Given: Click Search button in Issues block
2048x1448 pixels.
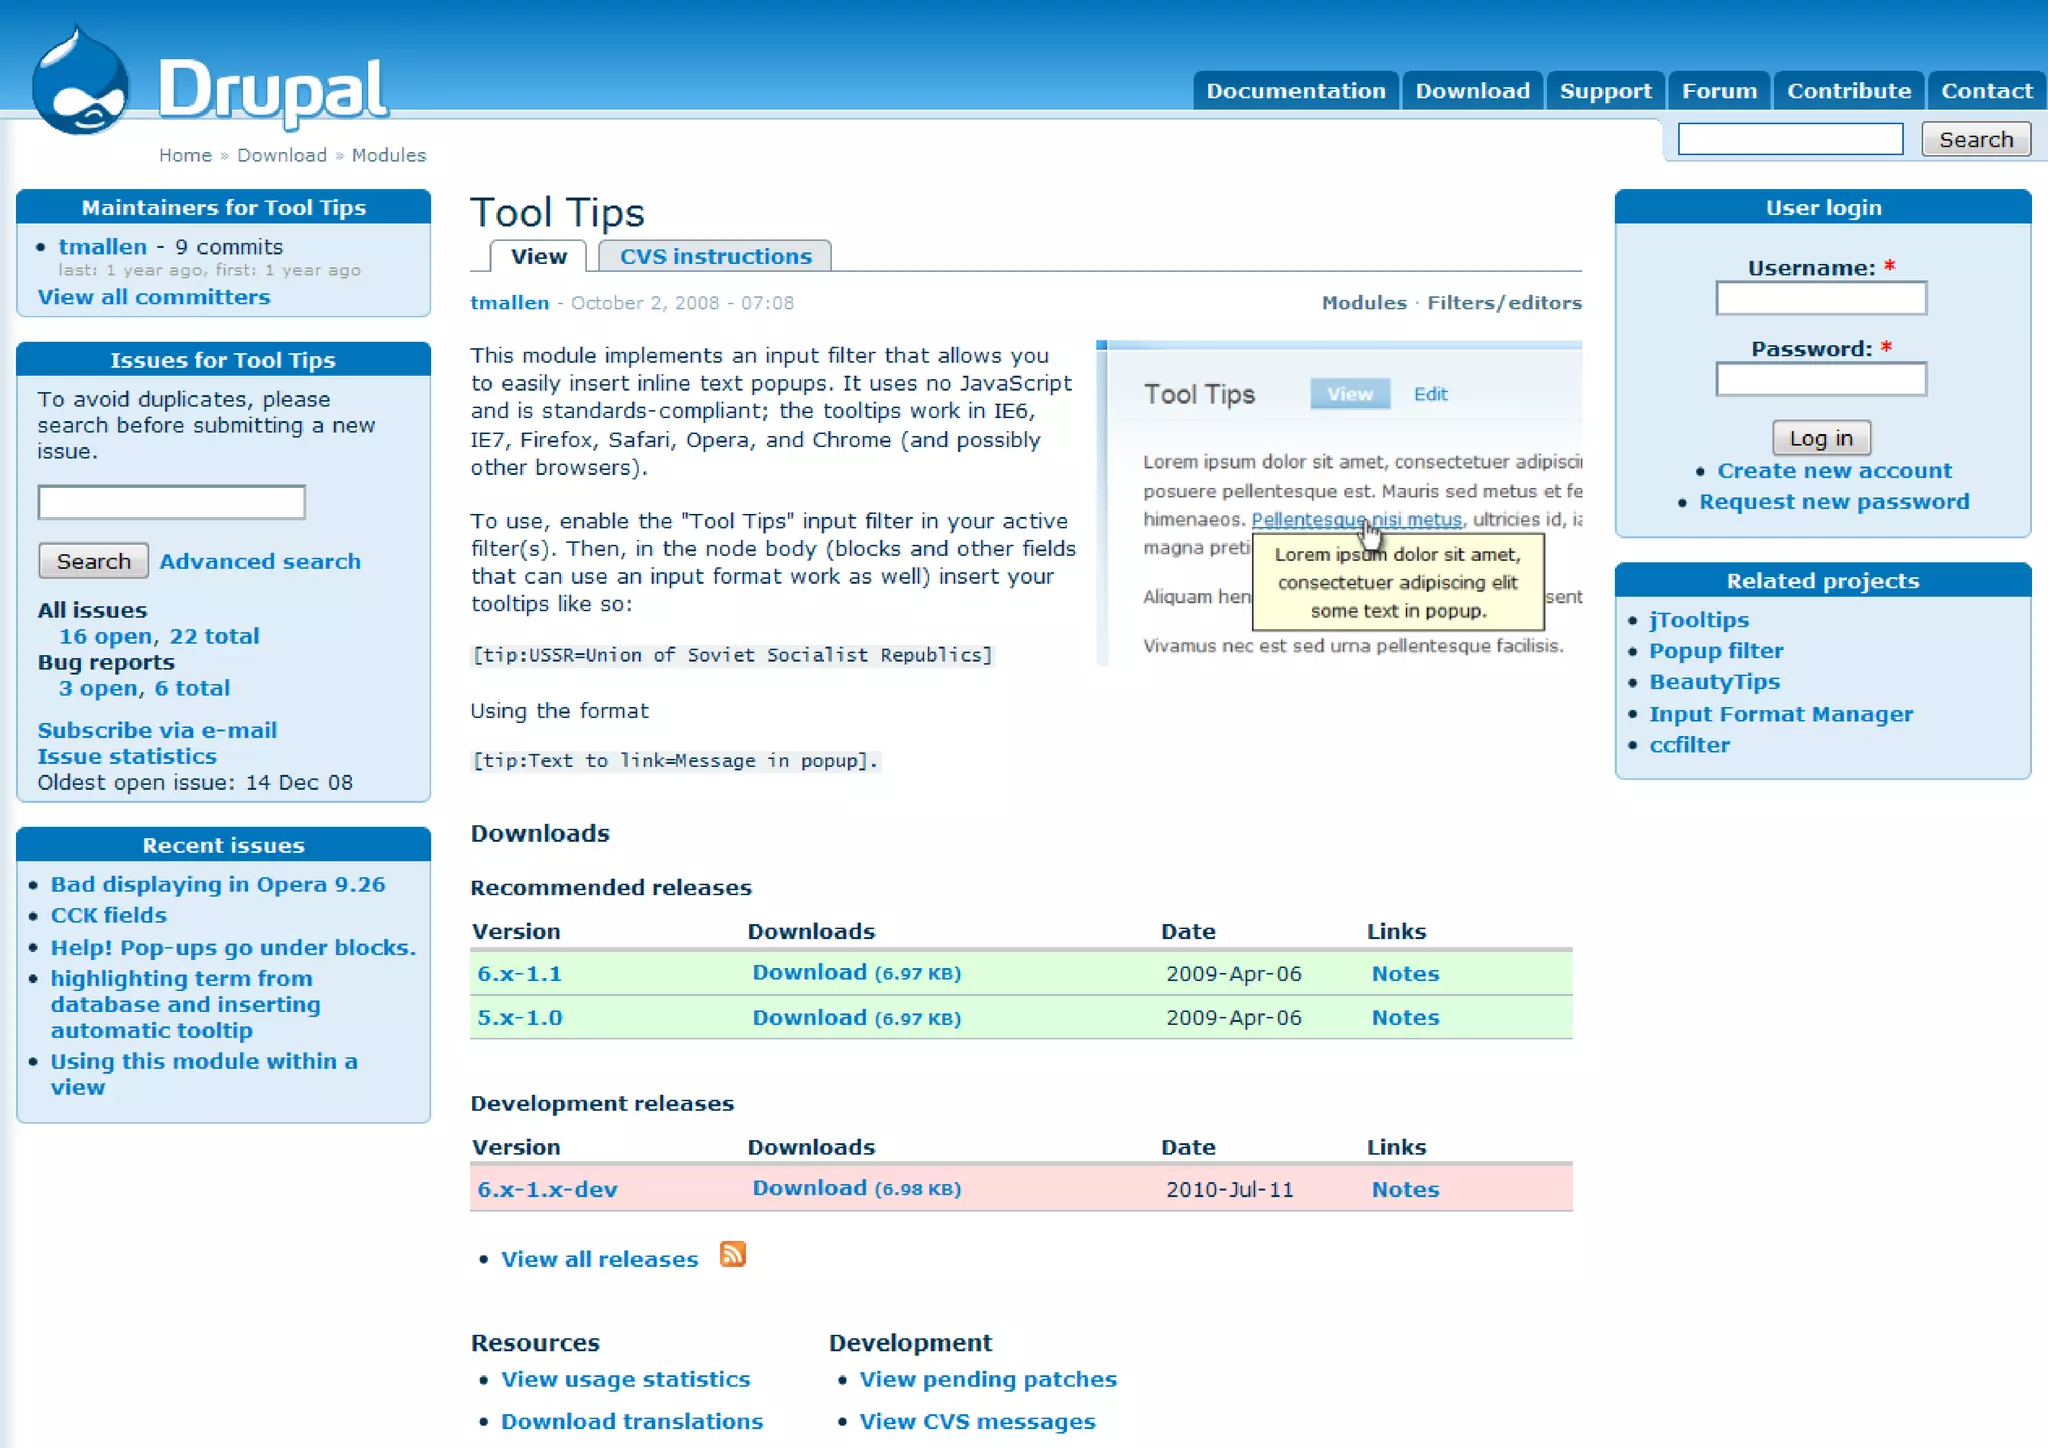Looking at the screenshot, I should pyautogui.click(x=93, y=561).
